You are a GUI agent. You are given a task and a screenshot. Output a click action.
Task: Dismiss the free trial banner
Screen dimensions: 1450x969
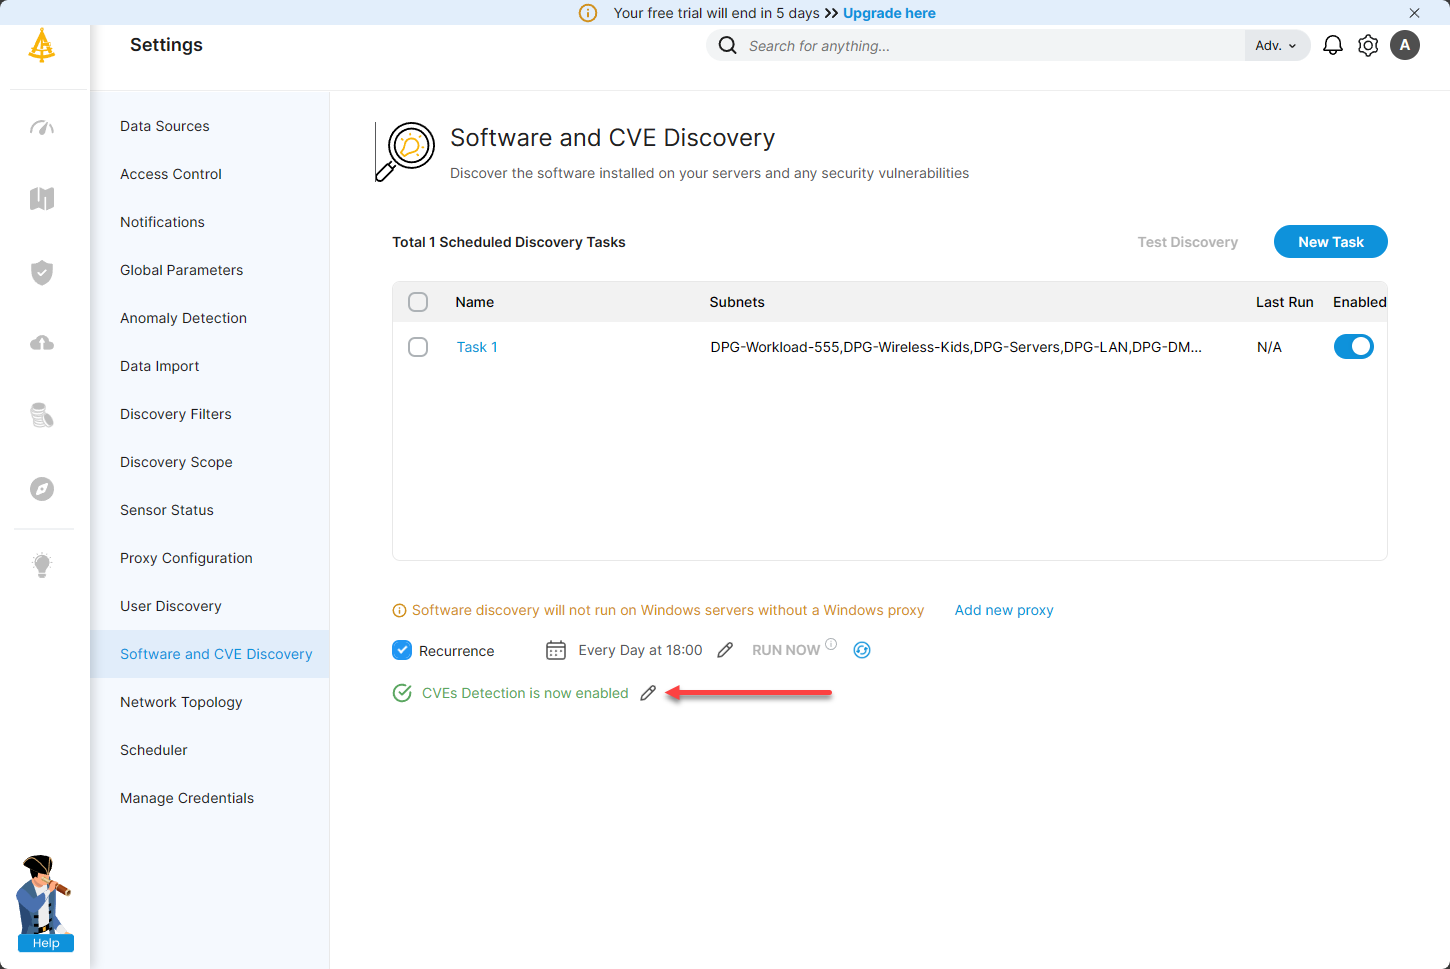1414,13
